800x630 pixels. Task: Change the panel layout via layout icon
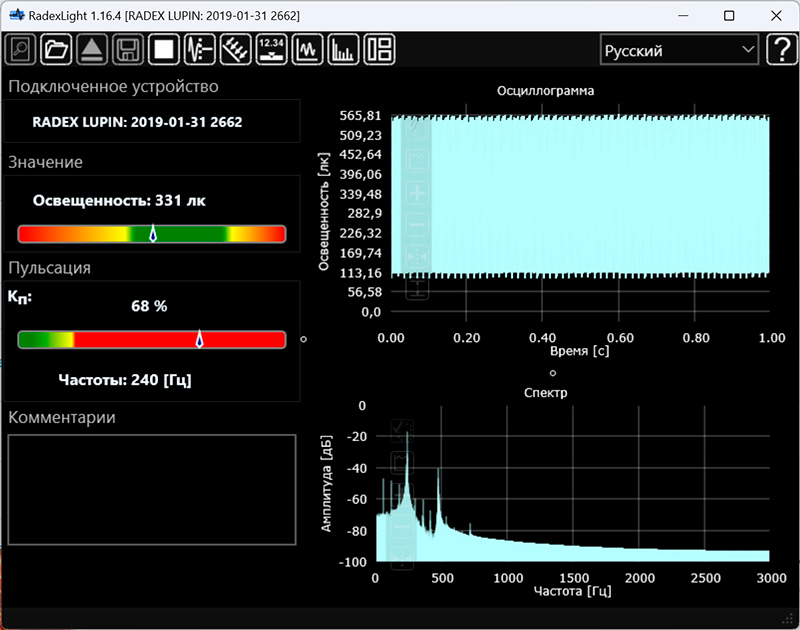pos(379,49)
